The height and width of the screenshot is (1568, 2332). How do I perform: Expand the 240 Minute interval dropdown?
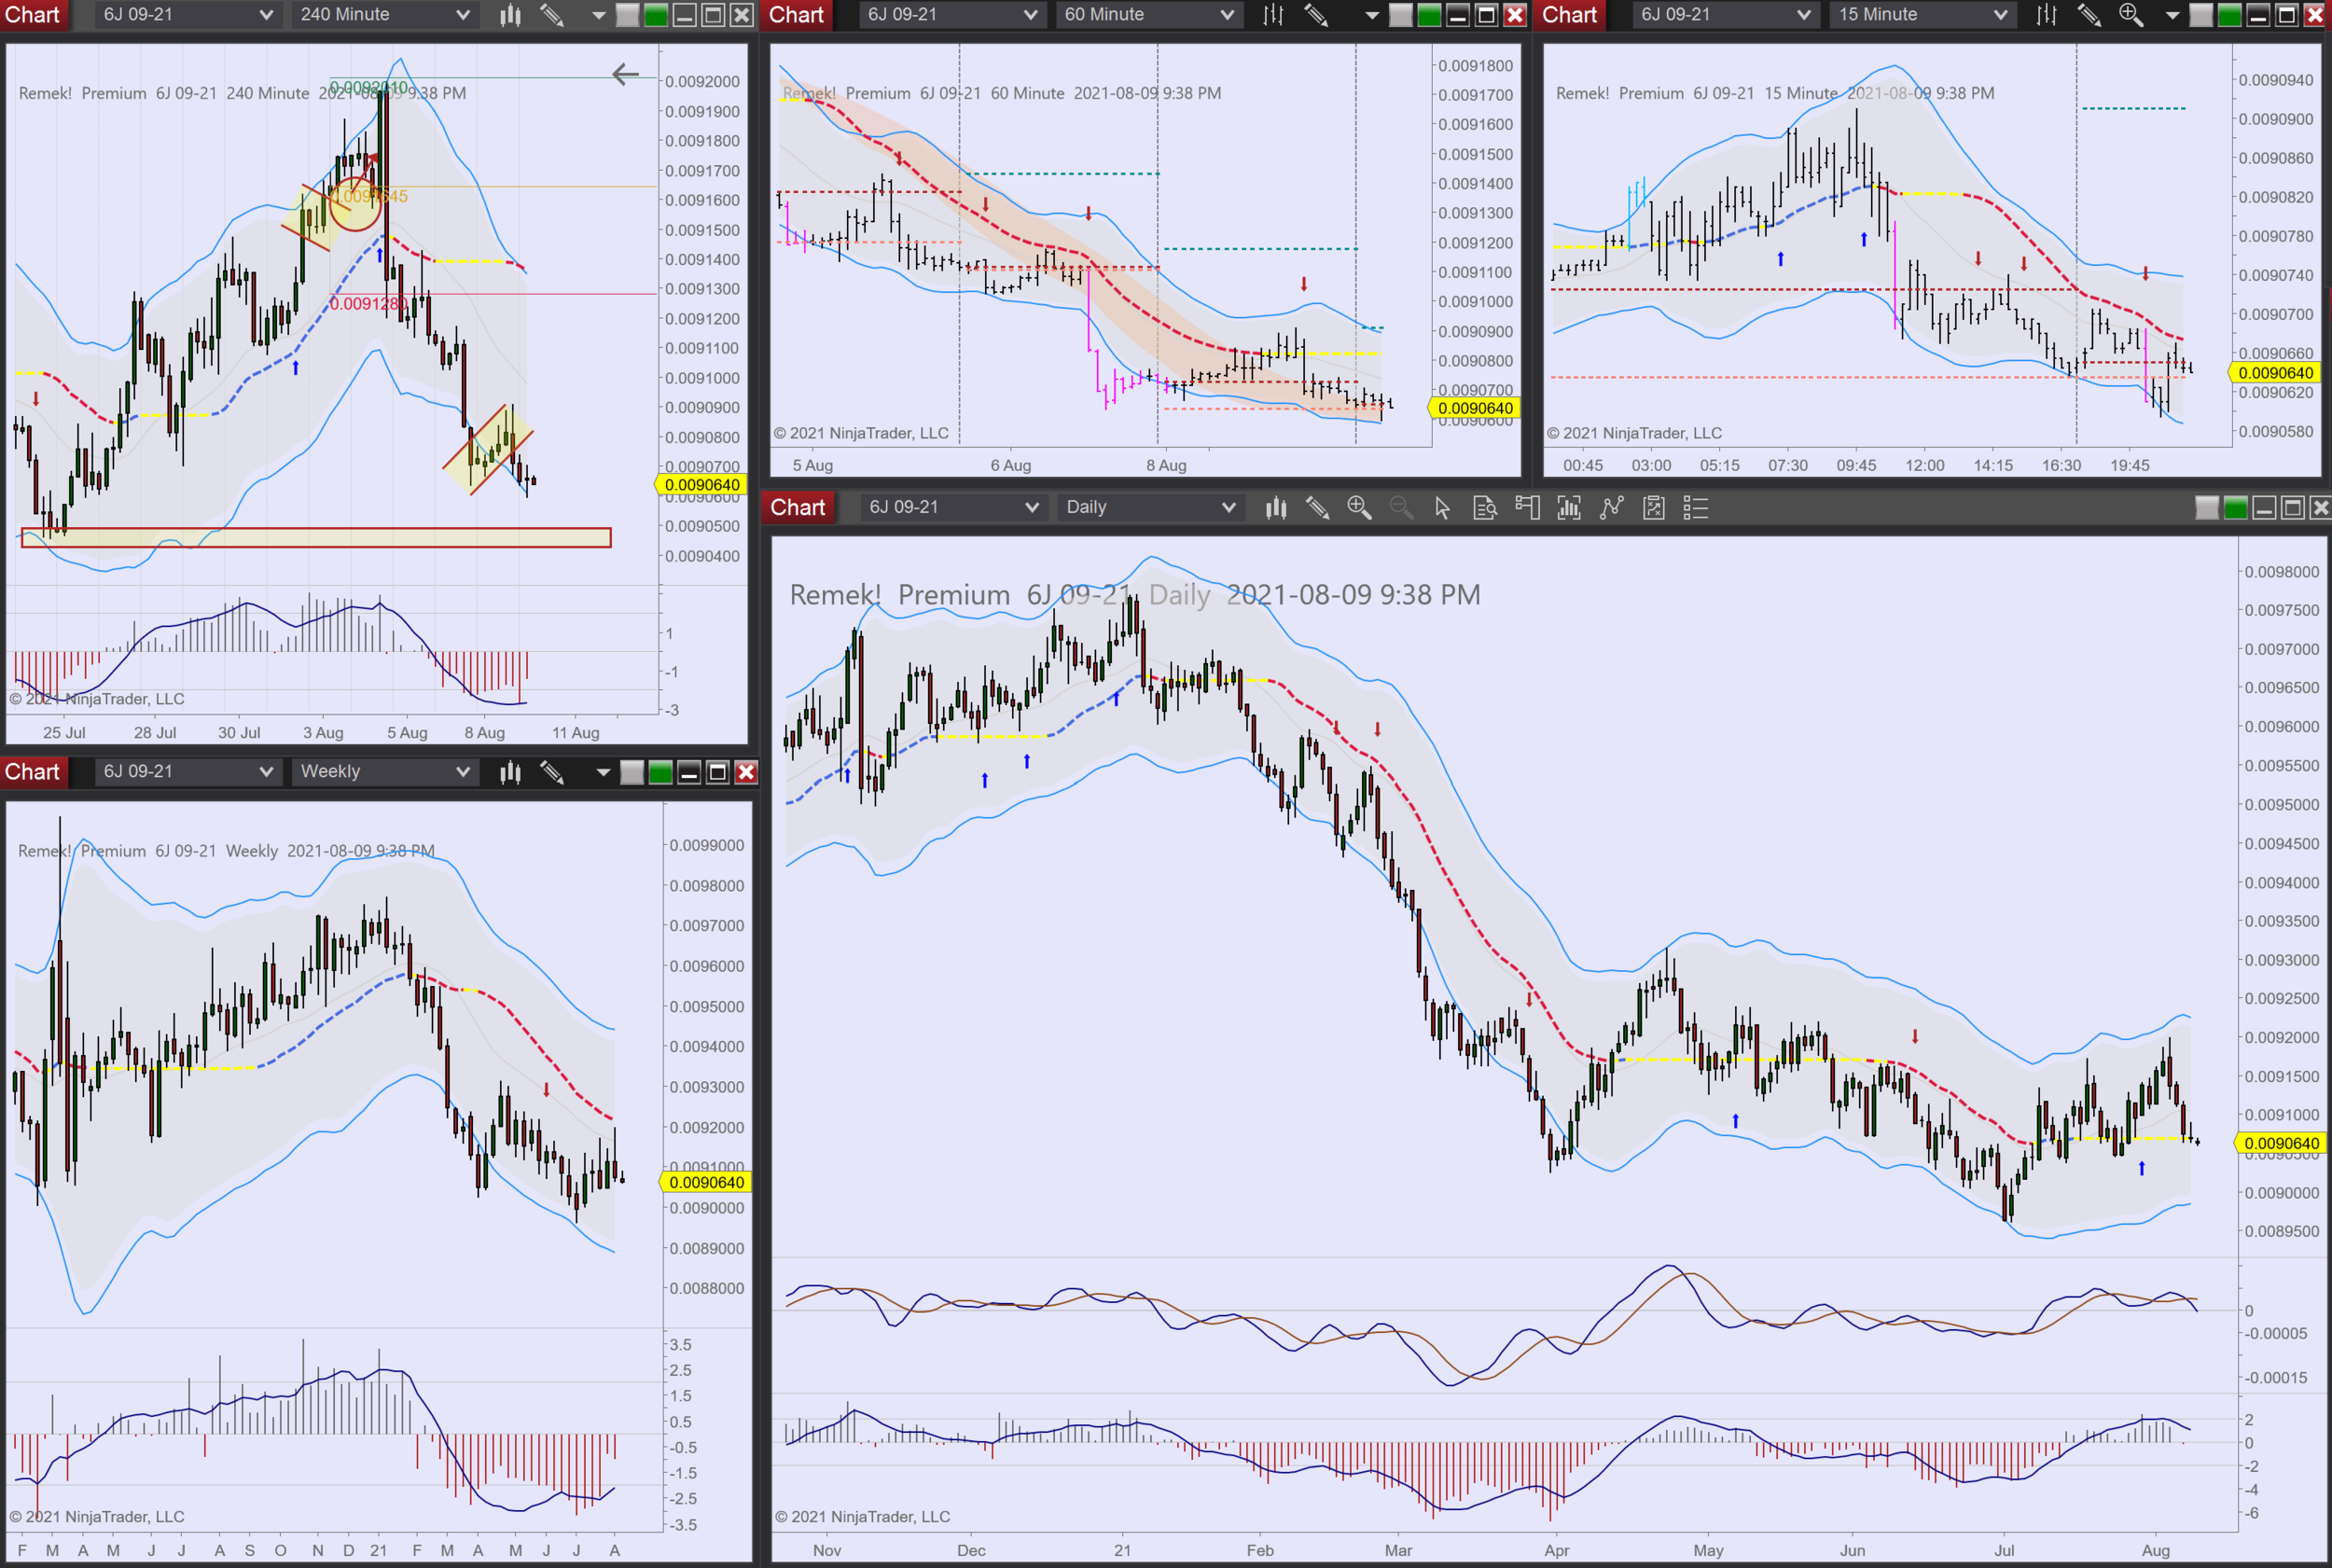[x=463, y=15]
